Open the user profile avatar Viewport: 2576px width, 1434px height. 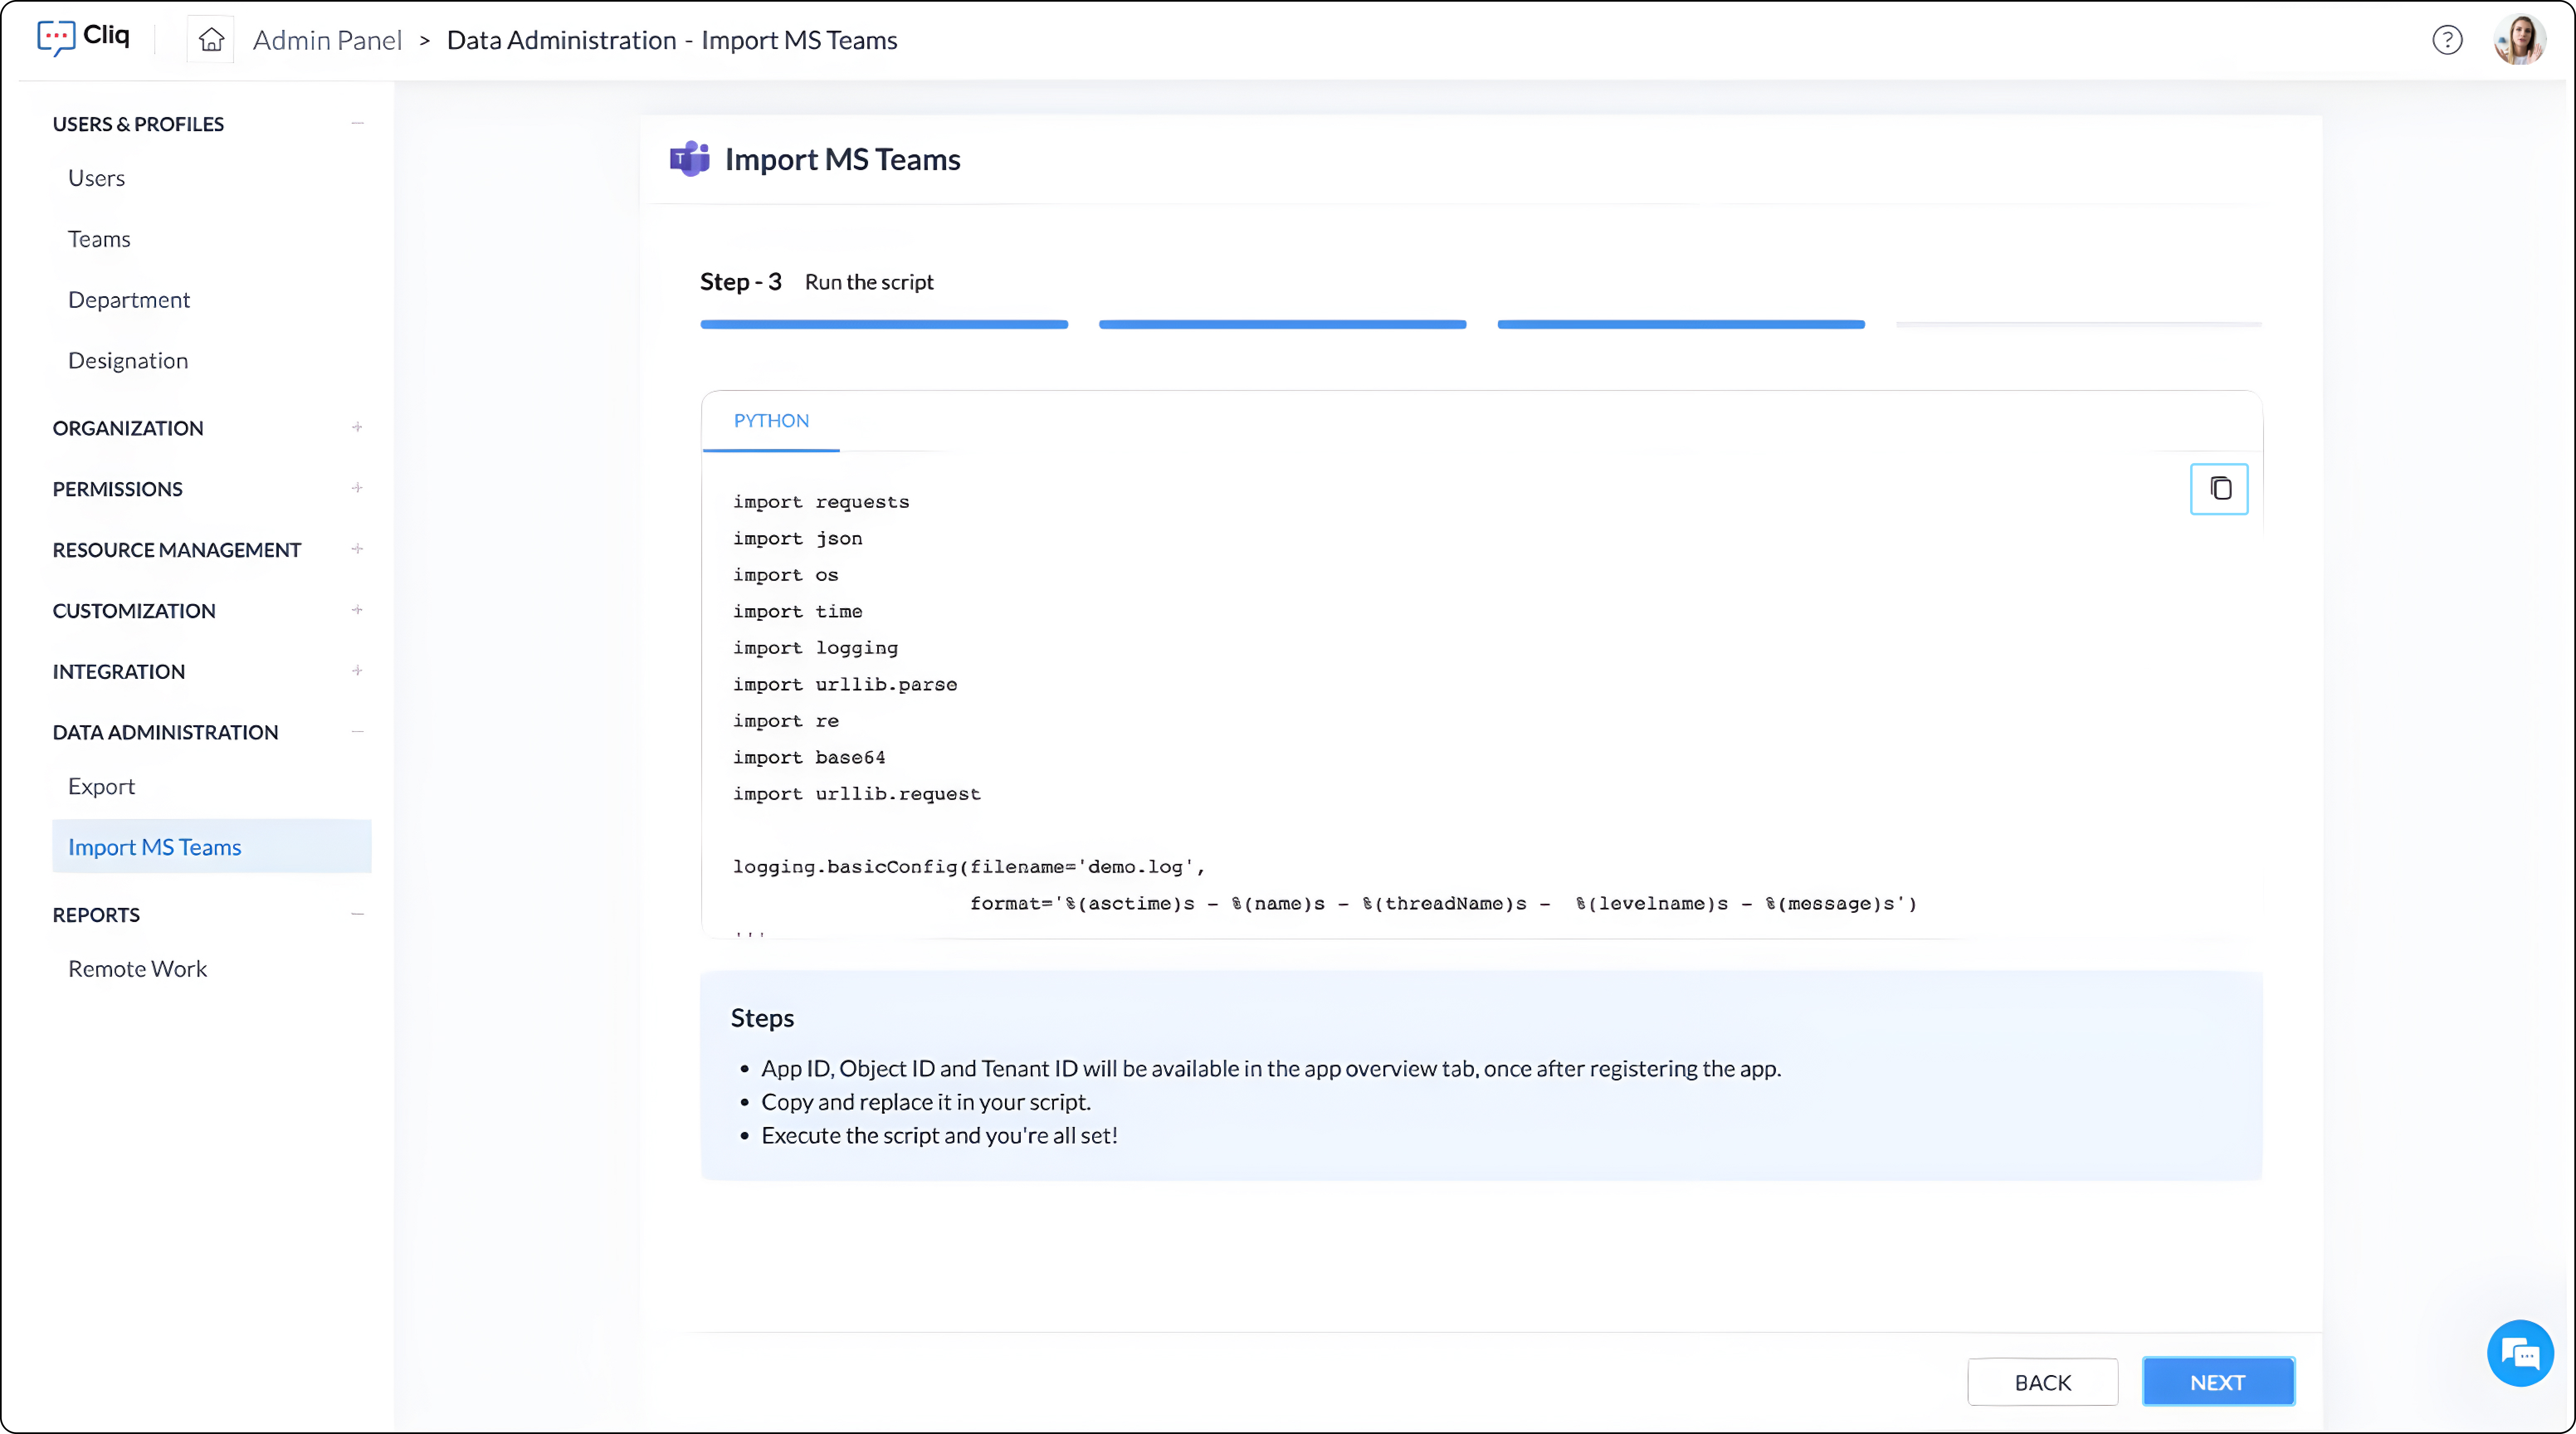pos(2519,40)
